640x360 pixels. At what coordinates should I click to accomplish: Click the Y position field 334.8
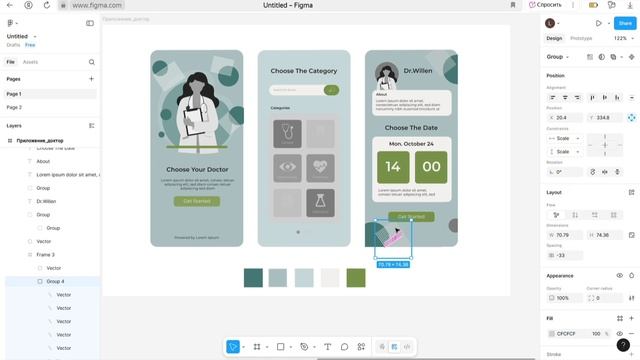tap(604, 118)
